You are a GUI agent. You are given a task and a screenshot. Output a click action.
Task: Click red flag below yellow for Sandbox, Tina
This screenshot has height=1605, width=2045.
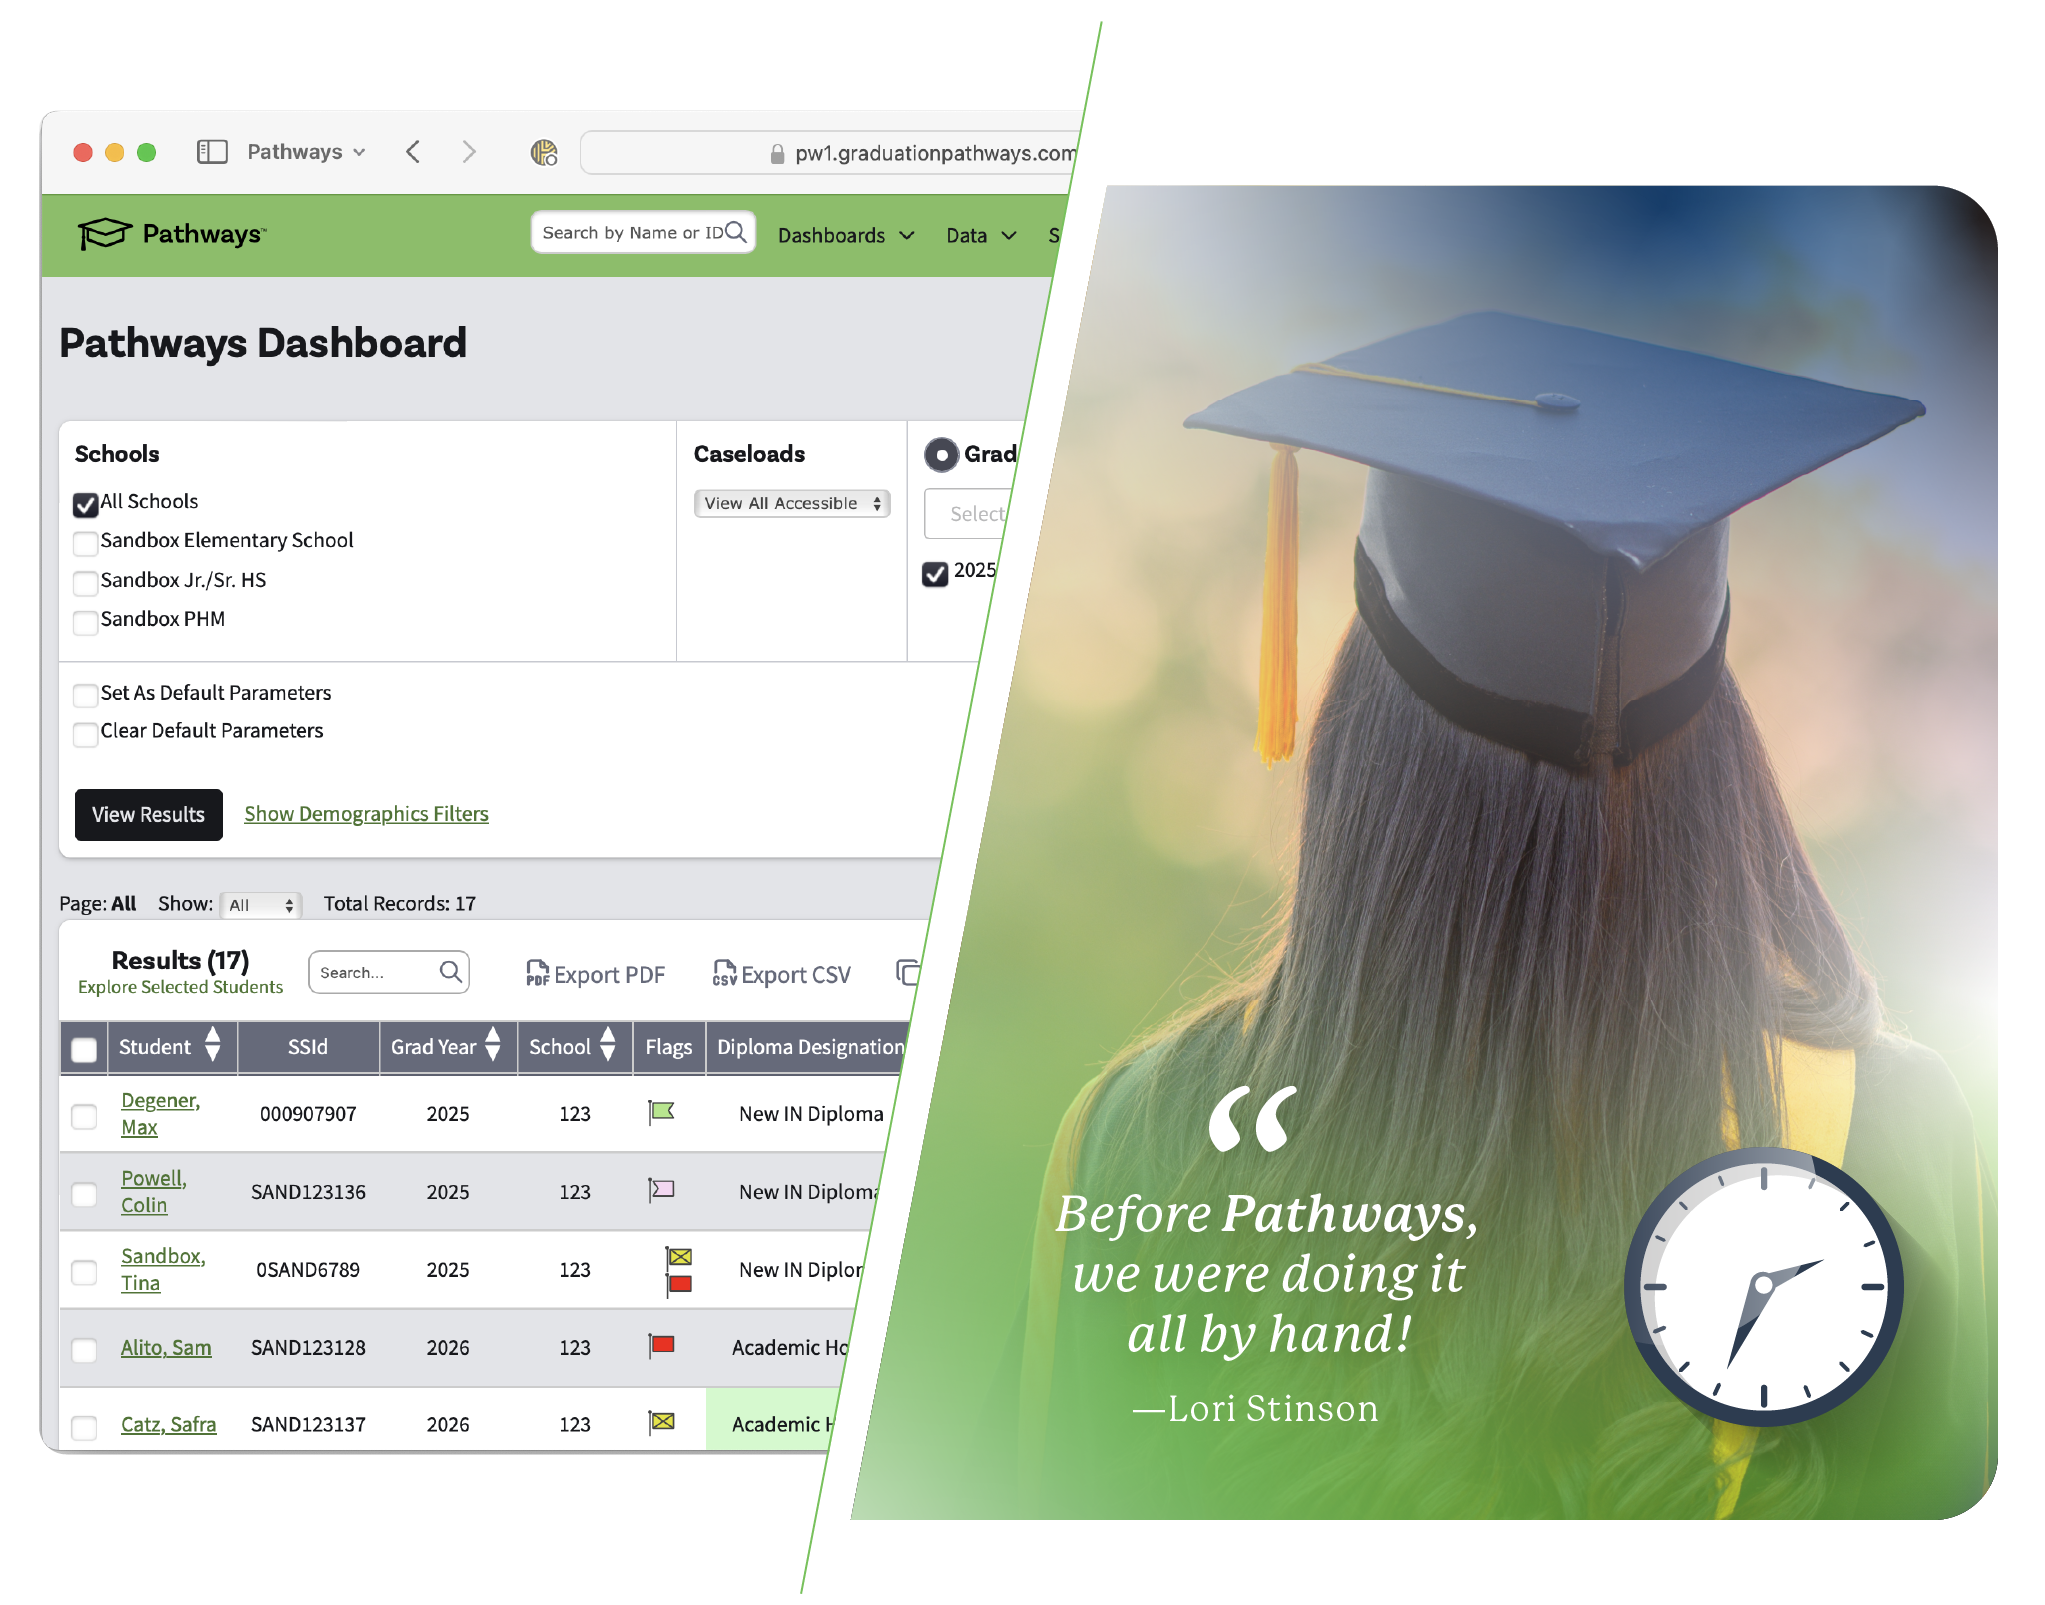point(679,1284)
